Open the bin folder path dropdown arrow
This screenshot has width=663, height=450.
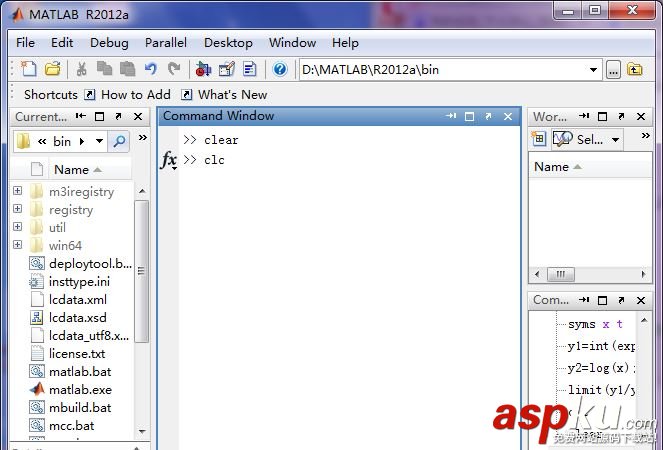tap(99, 141)
